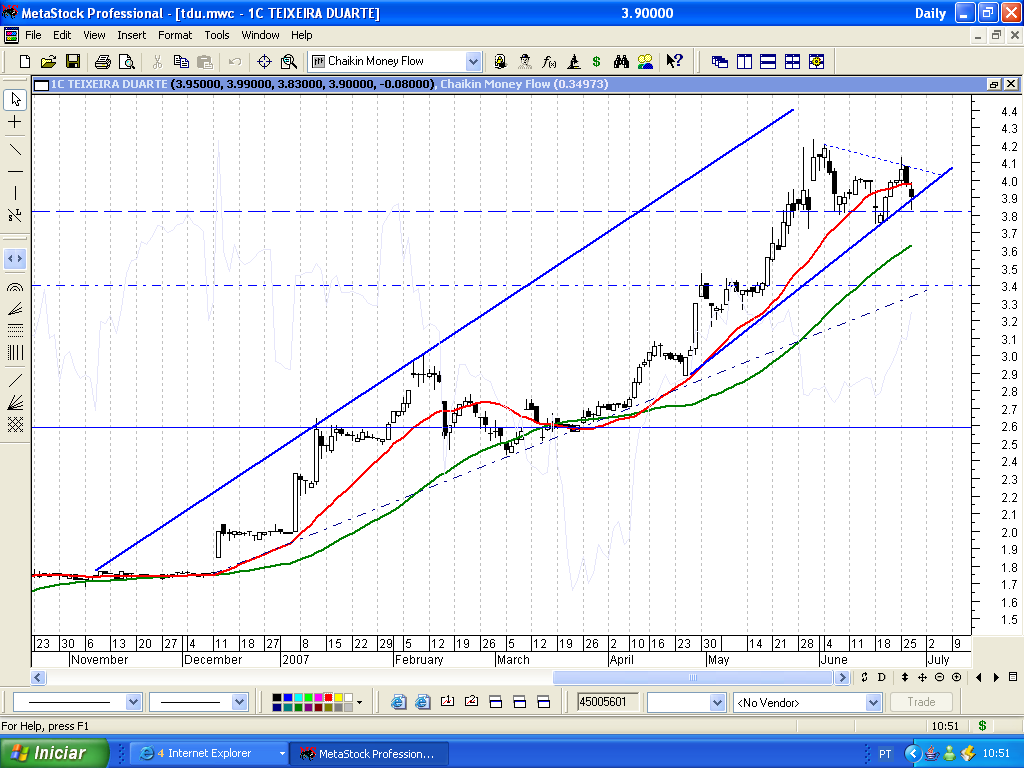
Task: Expand the No Vendor dropdown
Action: click(873, 702)
